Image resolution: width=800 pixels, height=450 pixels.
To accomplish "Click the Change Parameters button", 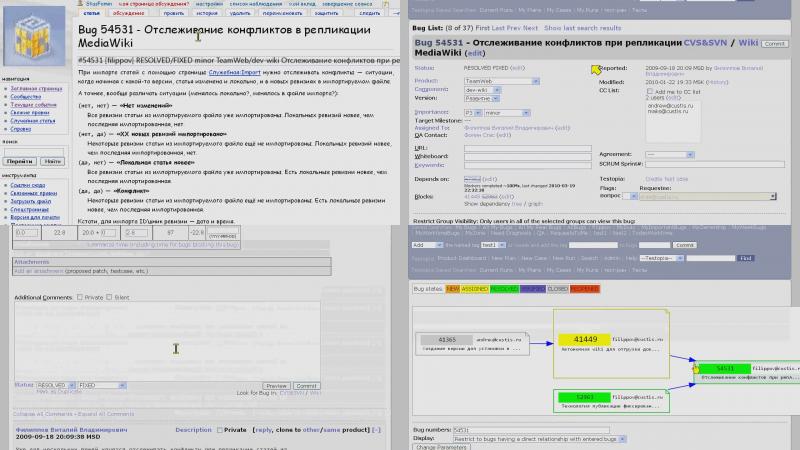I will (x=441, y=447).
